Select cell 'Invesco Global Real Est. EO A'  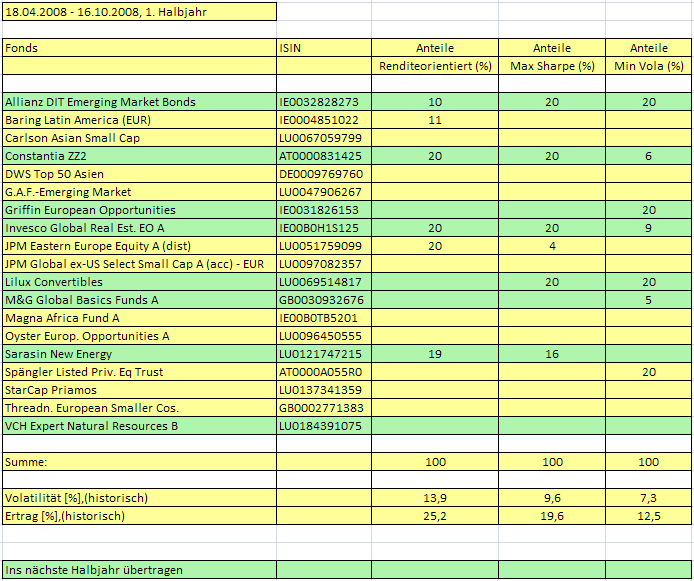139,228
